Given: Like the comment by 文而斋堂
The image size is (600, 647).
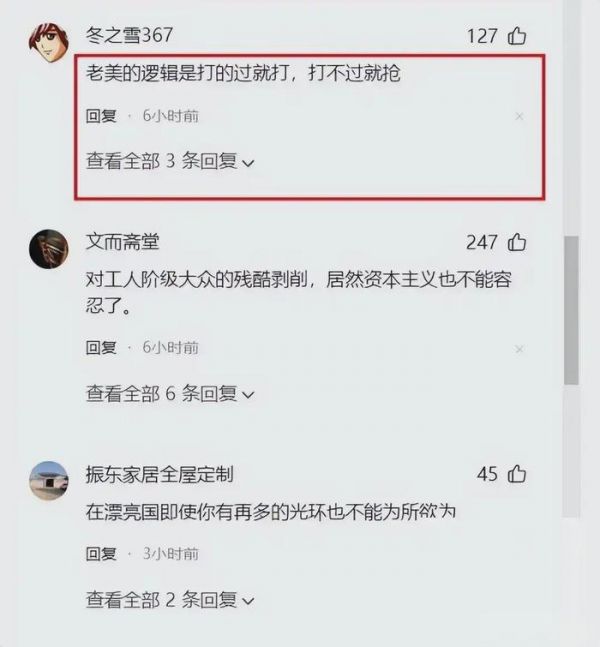Looking at the screenshot, I should (x=517, y=242).
